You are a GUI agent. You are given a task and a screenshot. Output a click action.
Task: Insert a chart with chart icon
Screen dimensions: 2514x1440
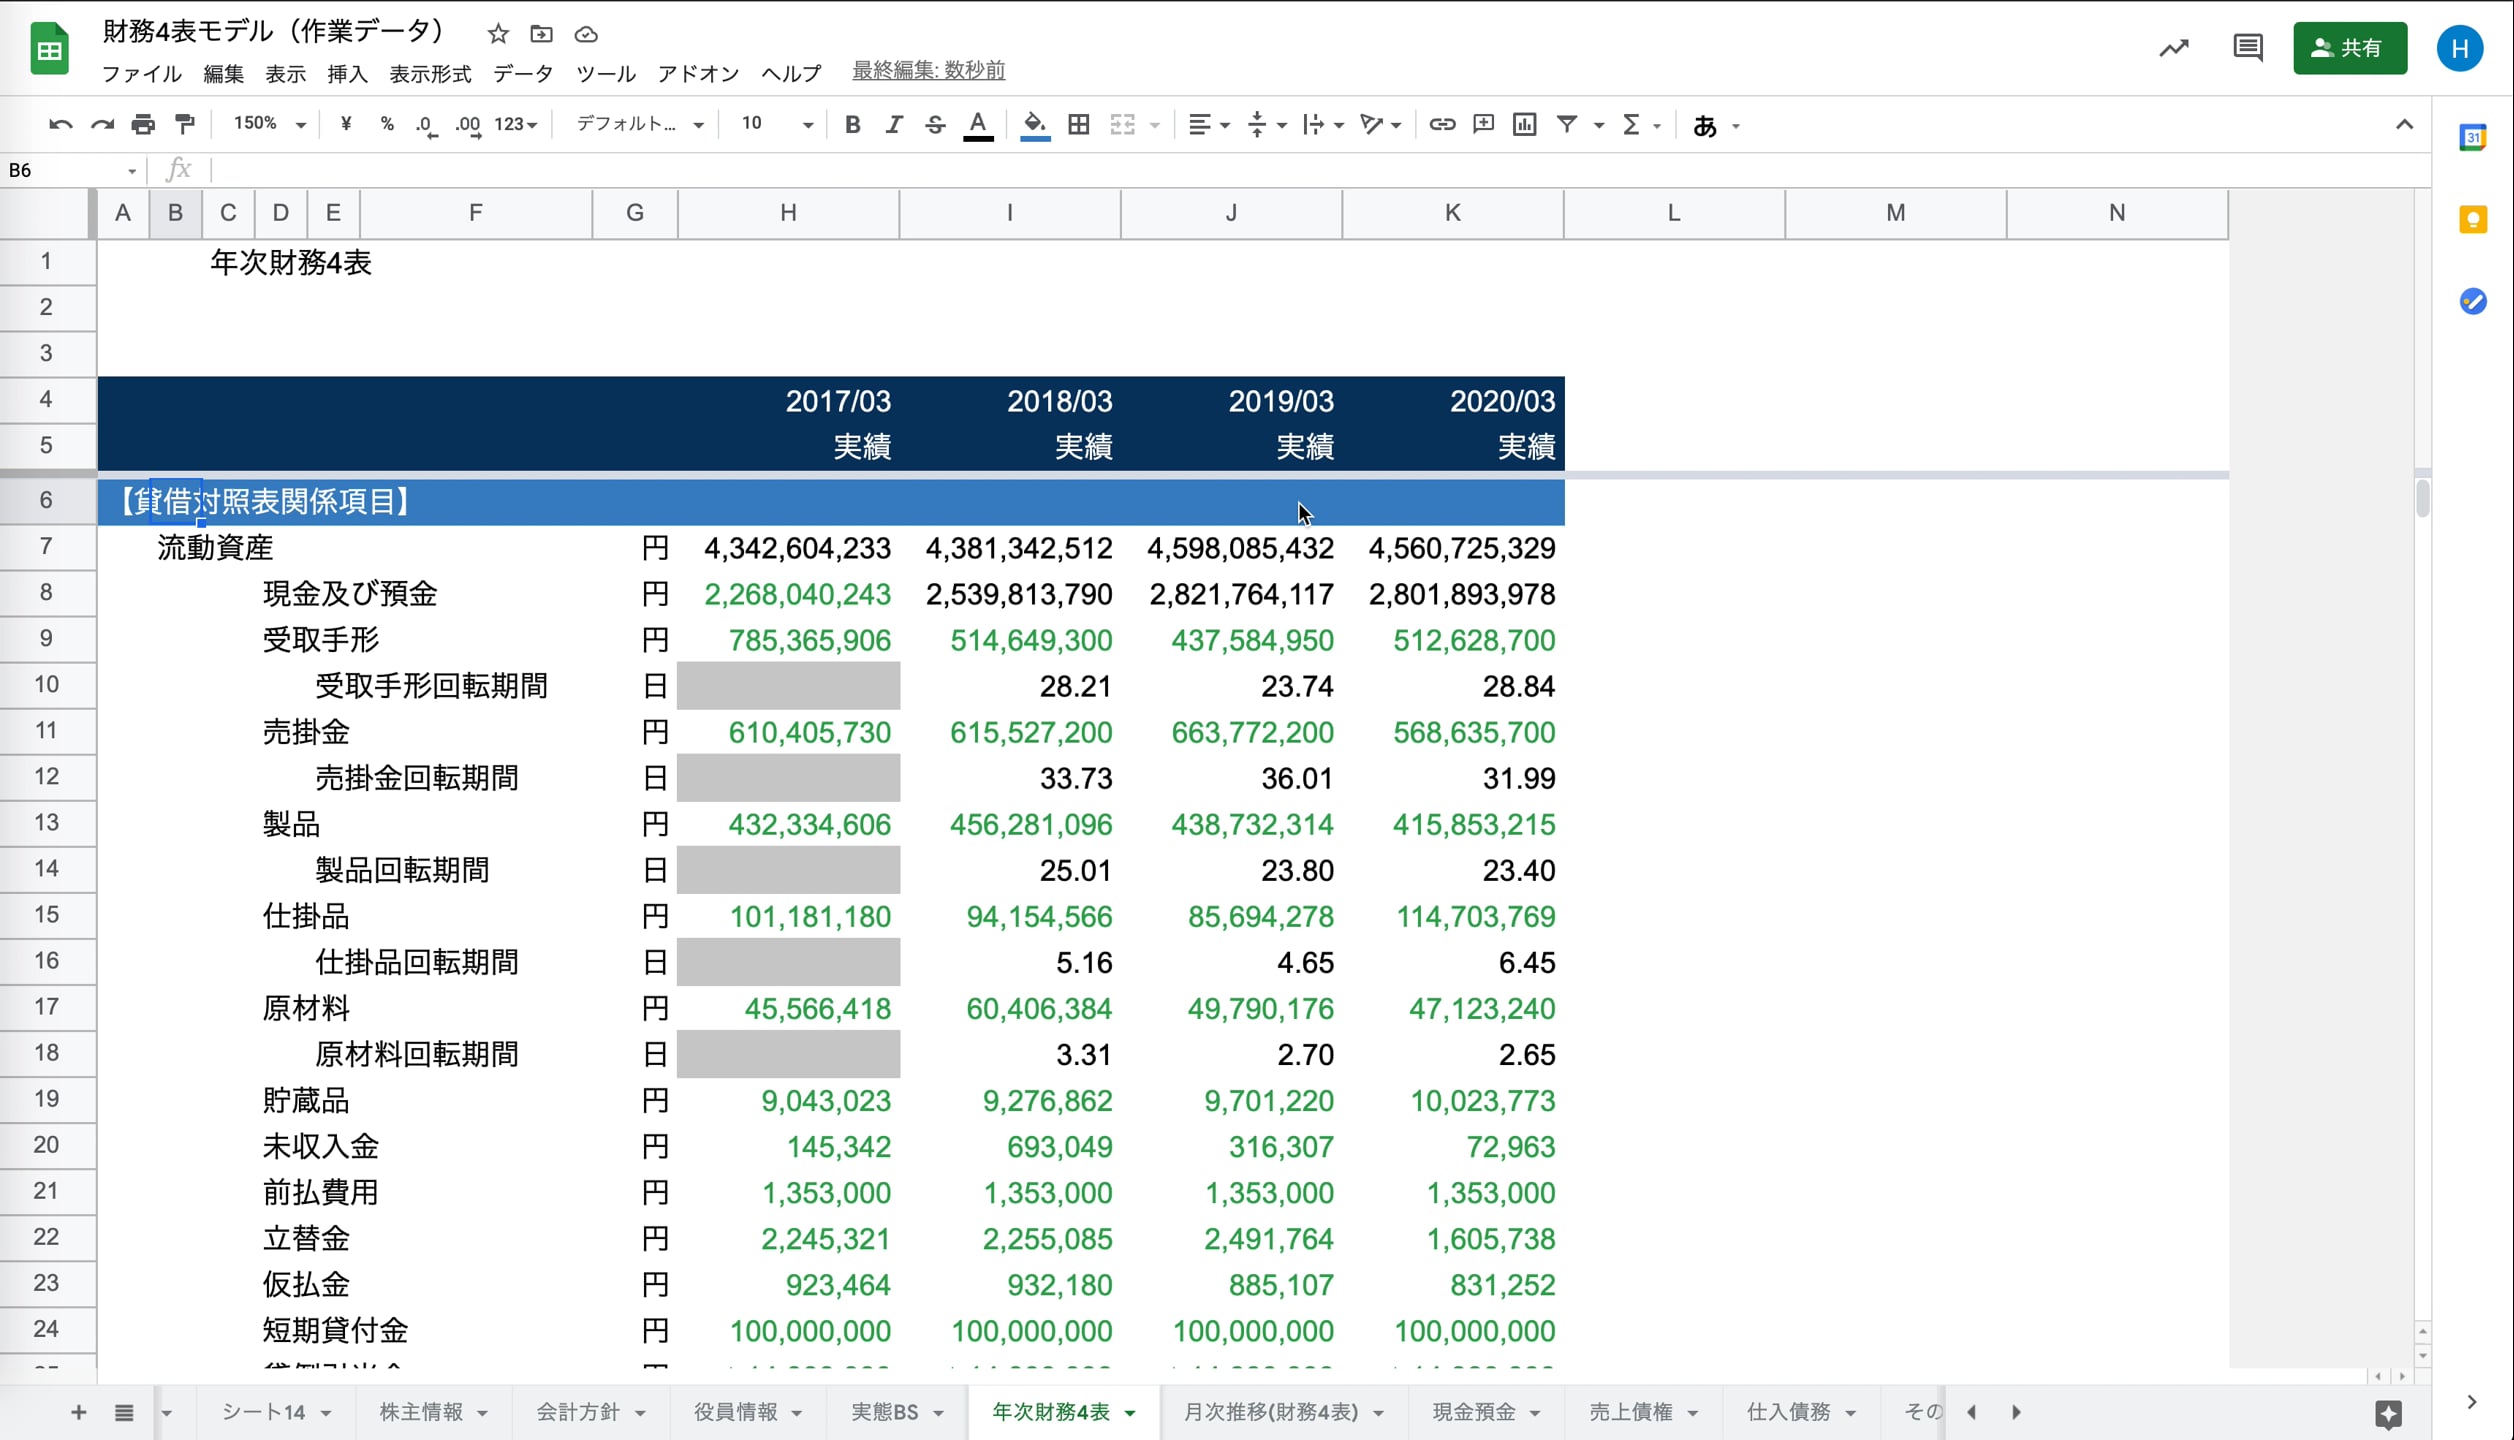click(1524, 125)
